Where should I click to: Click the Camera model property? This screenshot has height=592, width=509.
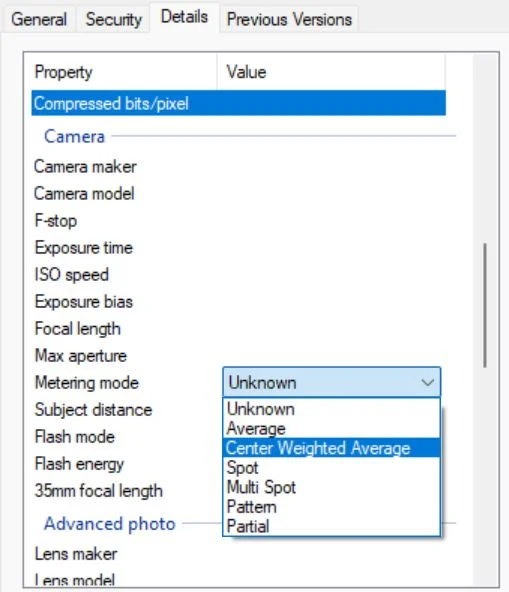coord(84,194)
